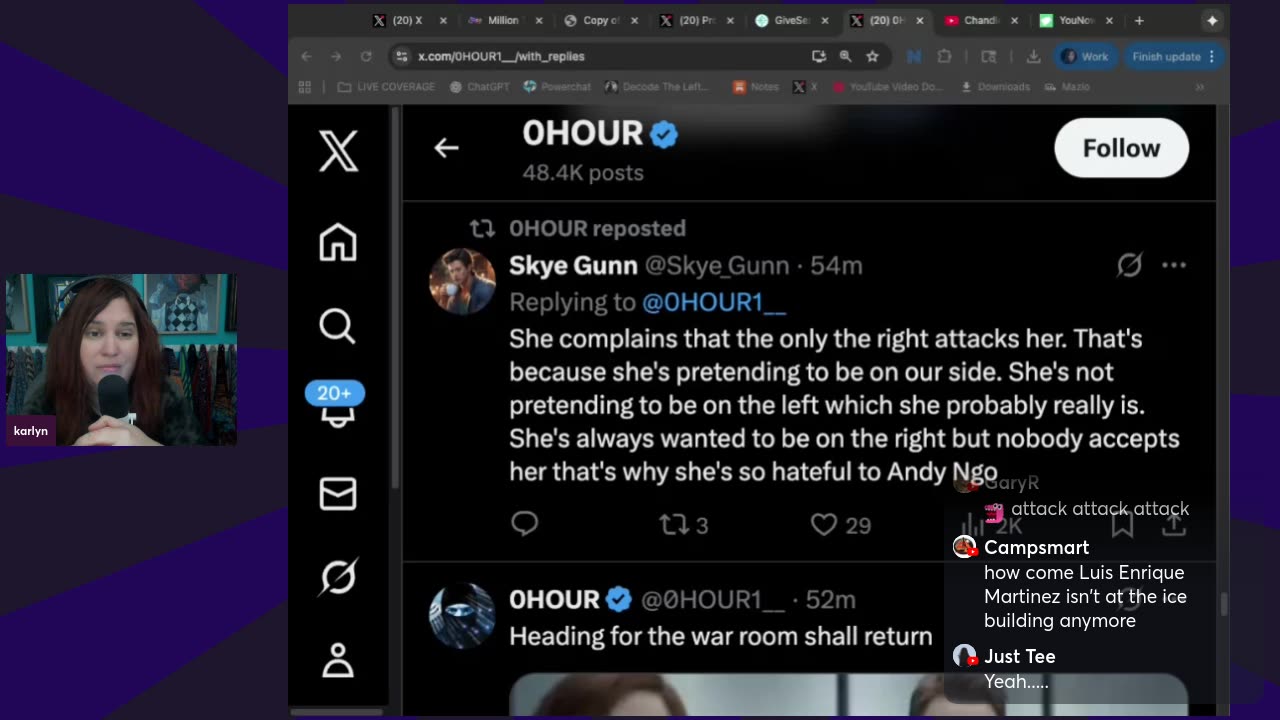The height and width of the screenshot is (720, 1280).
Task: Open the messages envelope icon
Action: tap(337, 493)
